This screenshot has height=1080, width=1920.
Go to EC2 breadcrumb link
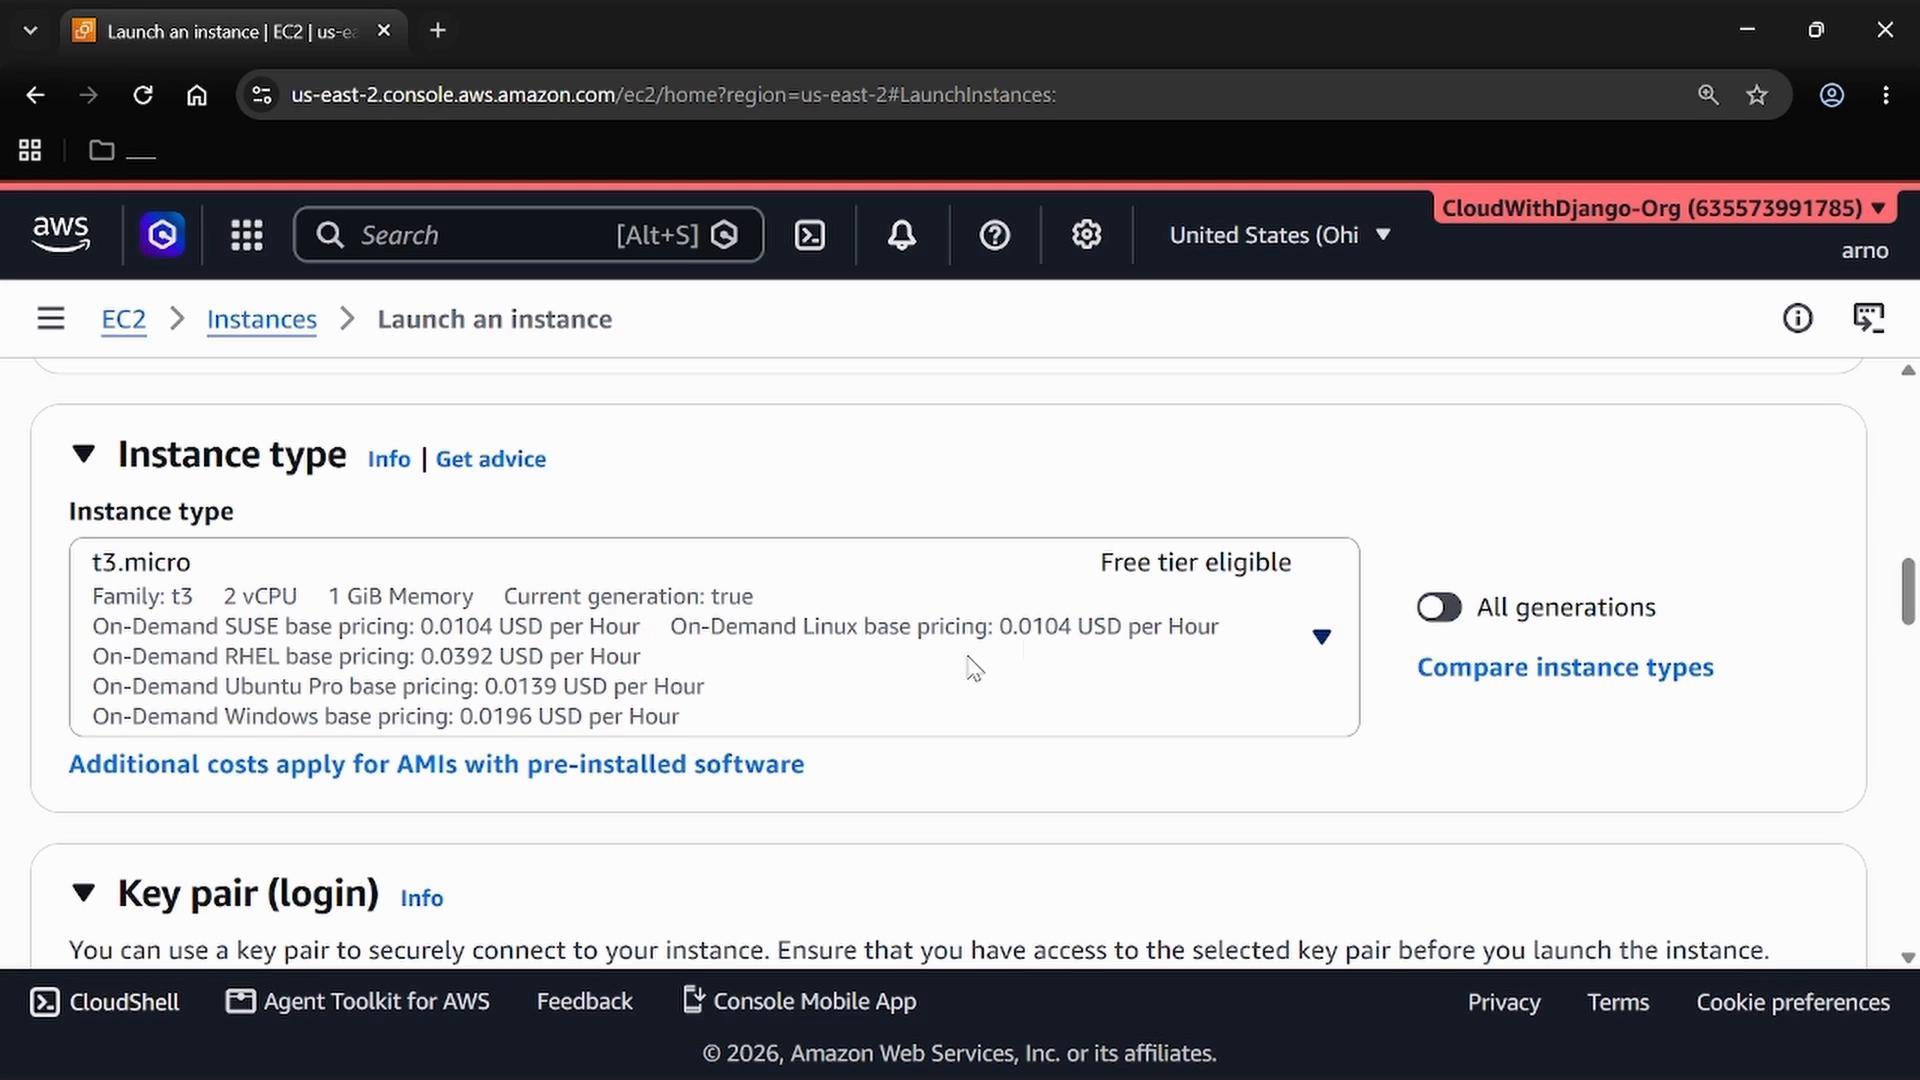[x=124, y=319]
